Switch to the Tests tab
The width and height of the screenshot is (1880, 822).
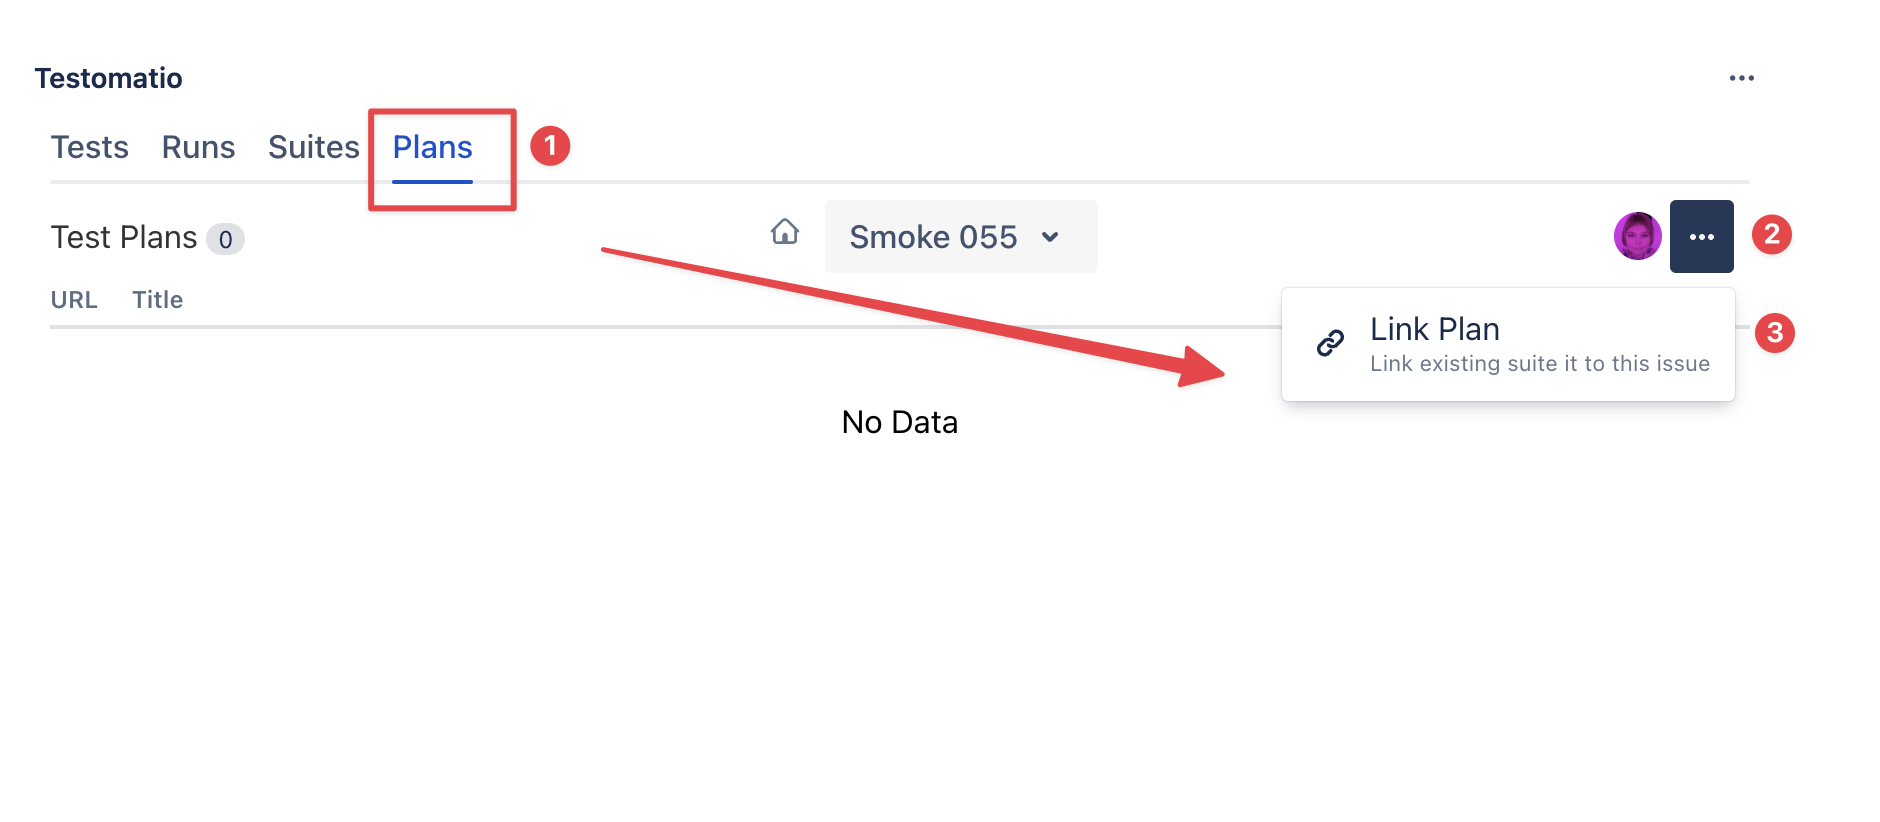point(90,148)
